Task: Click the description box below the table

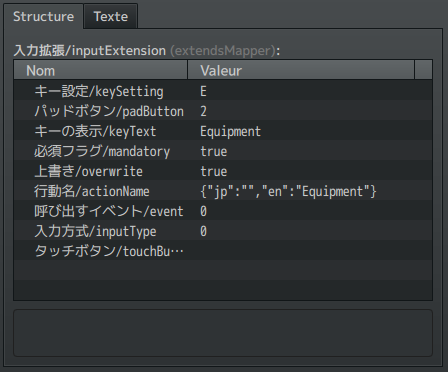Action: click(223, 333)
